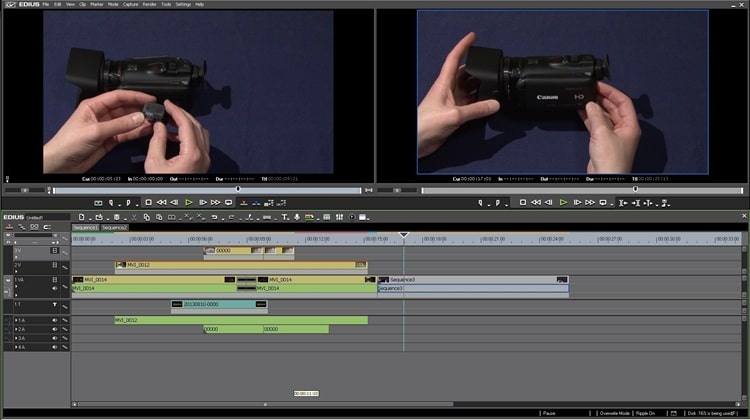The height and width of the screenshot is (420, 750).
Task: Open the audio mixer icon
Action: [339, 217]
